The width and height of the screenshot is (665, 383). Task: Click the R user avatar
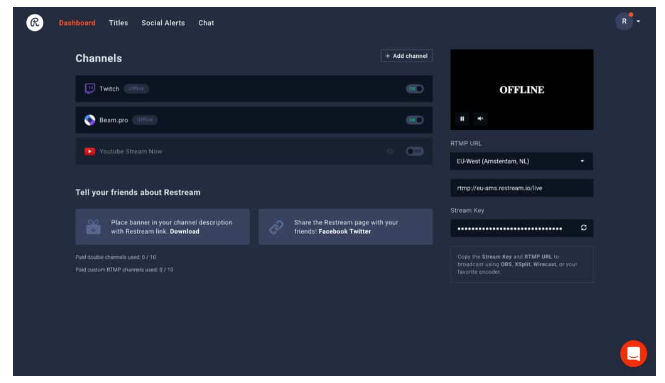[624, 21]
